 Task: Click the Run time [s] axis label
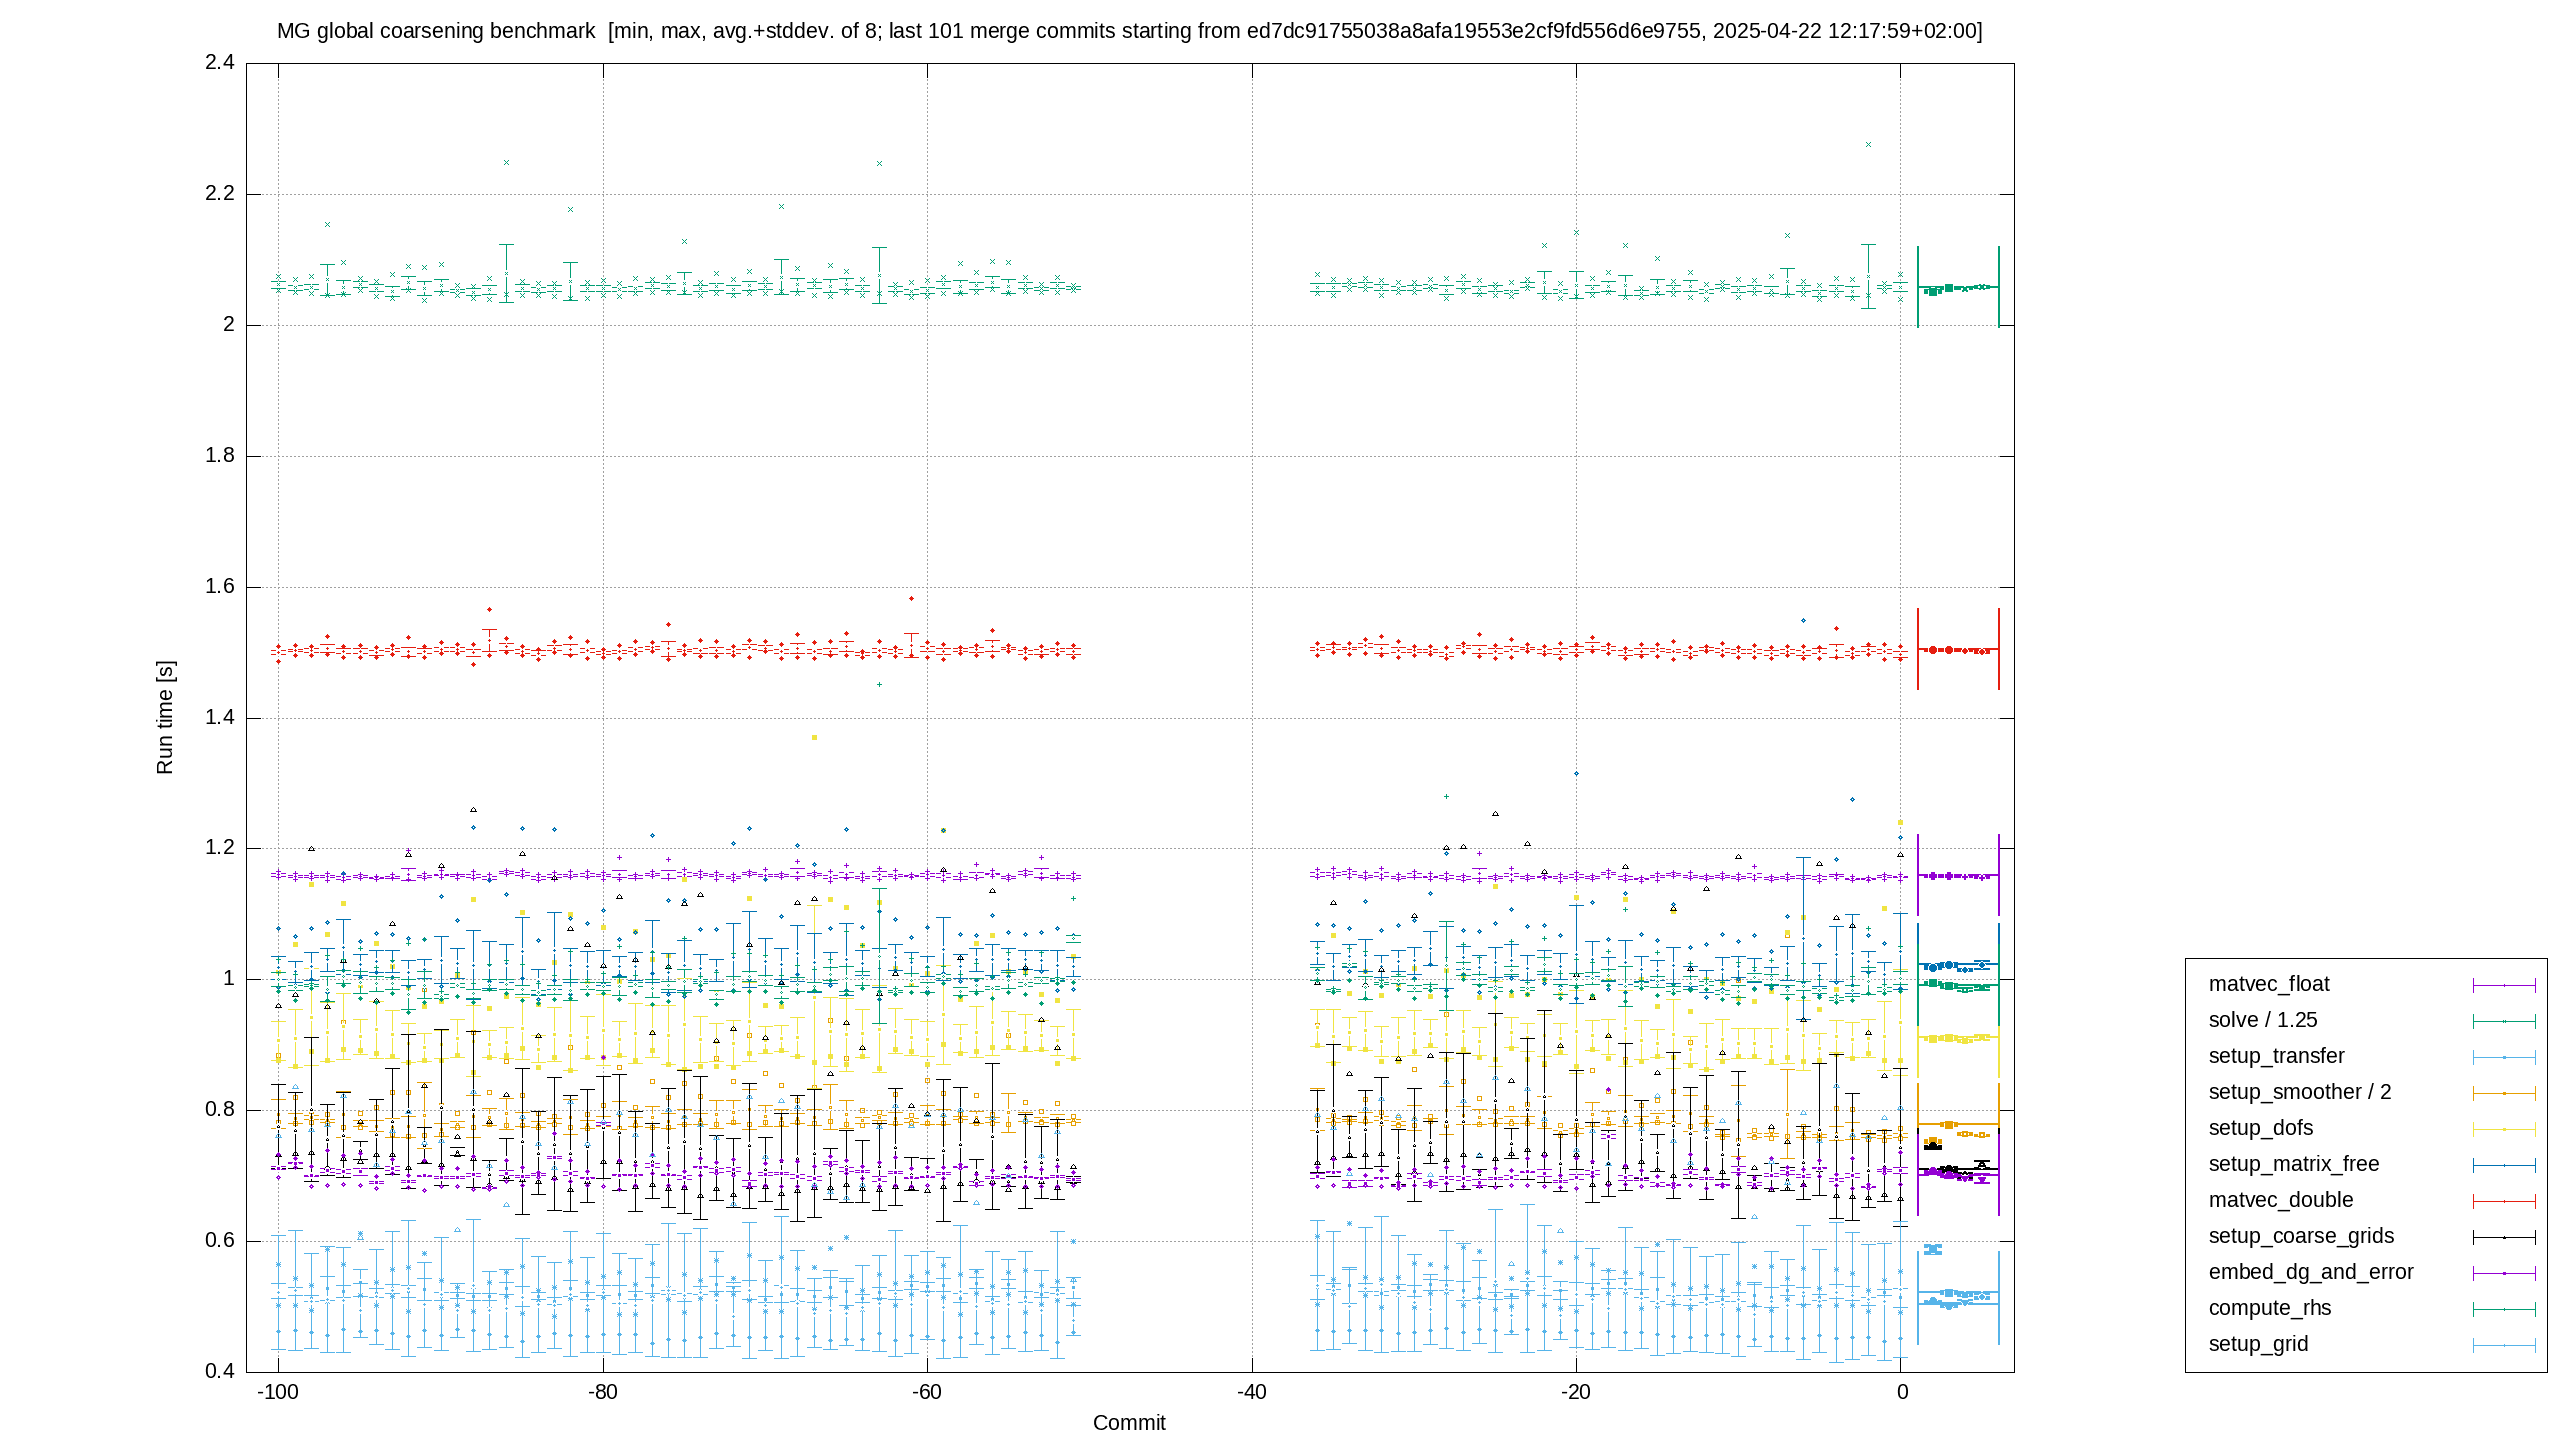pyautogui.click(x=165, y=717)
